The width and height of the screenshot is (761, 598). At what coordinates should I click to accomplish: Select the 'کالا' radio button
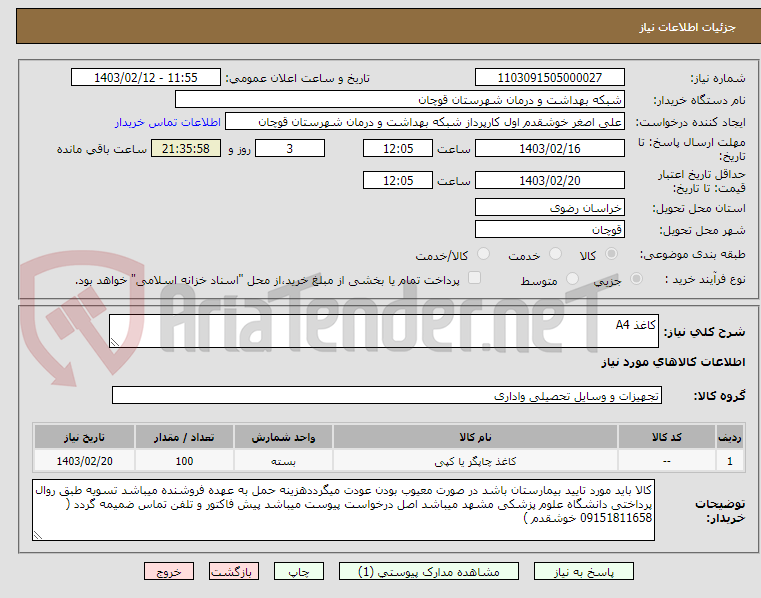click(x=612, y=254)
